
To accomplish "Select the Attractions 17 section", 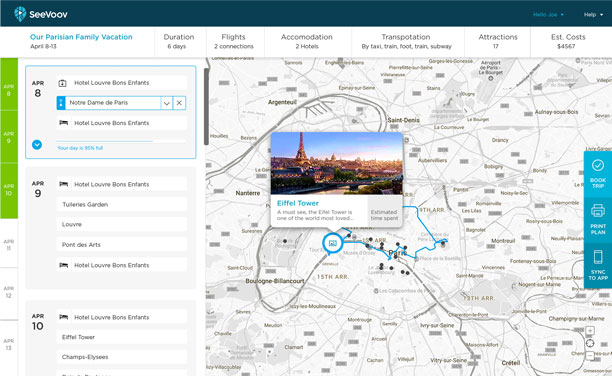I will [x=498, y=41].
